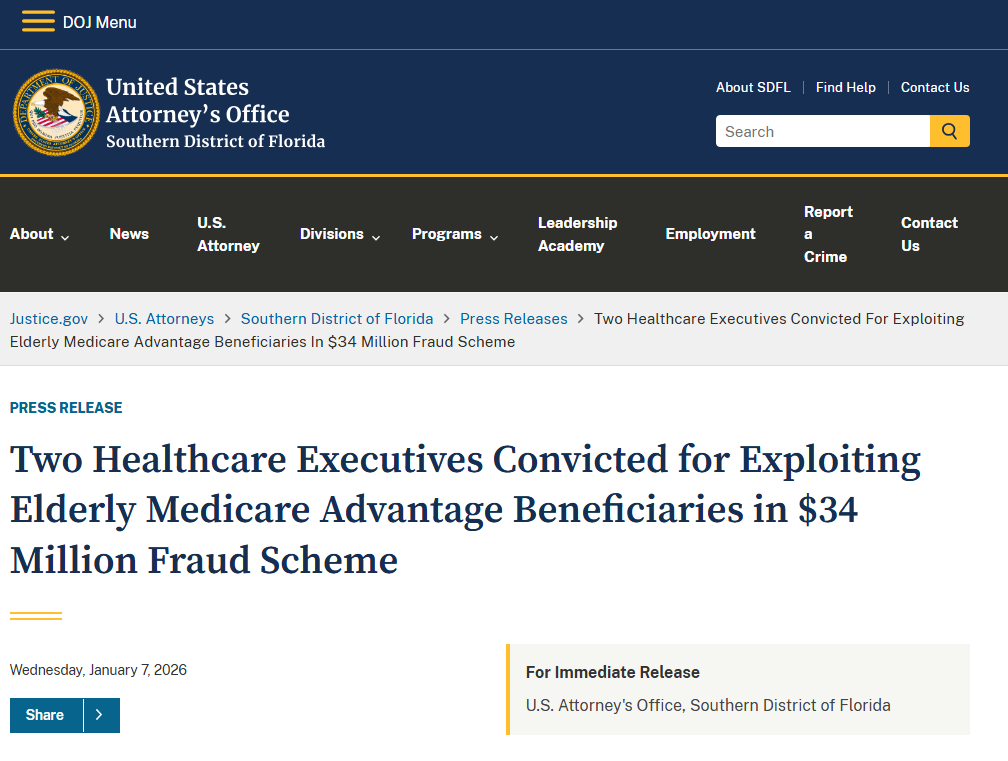
Task: Open the Employment navigation item
Action: pos(710,234)
